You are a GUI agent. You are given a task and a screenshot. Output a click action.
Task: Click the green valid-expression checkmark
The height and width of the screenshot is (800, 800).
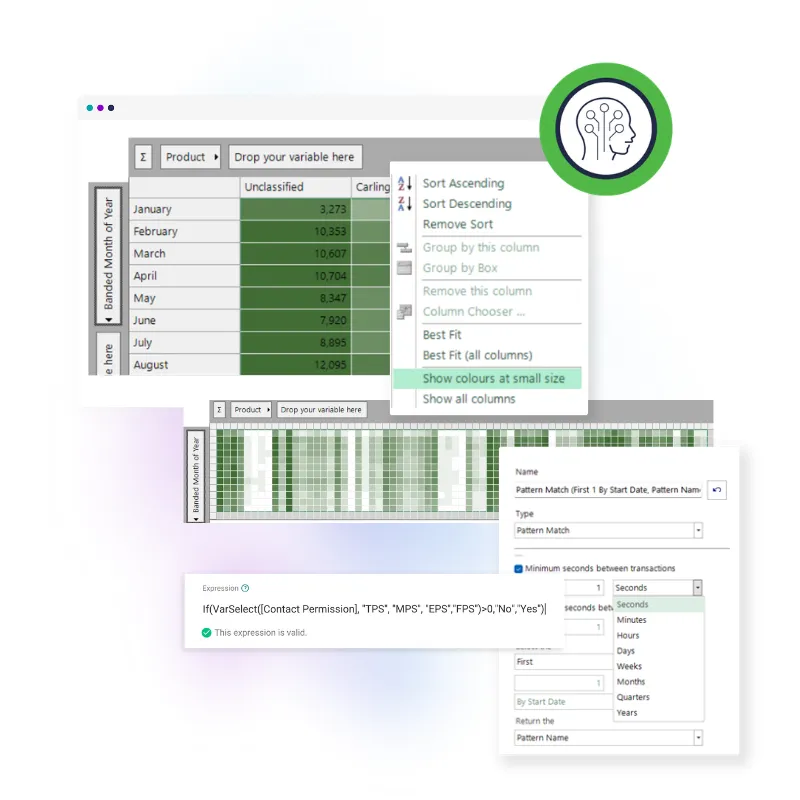click(207, 633)
